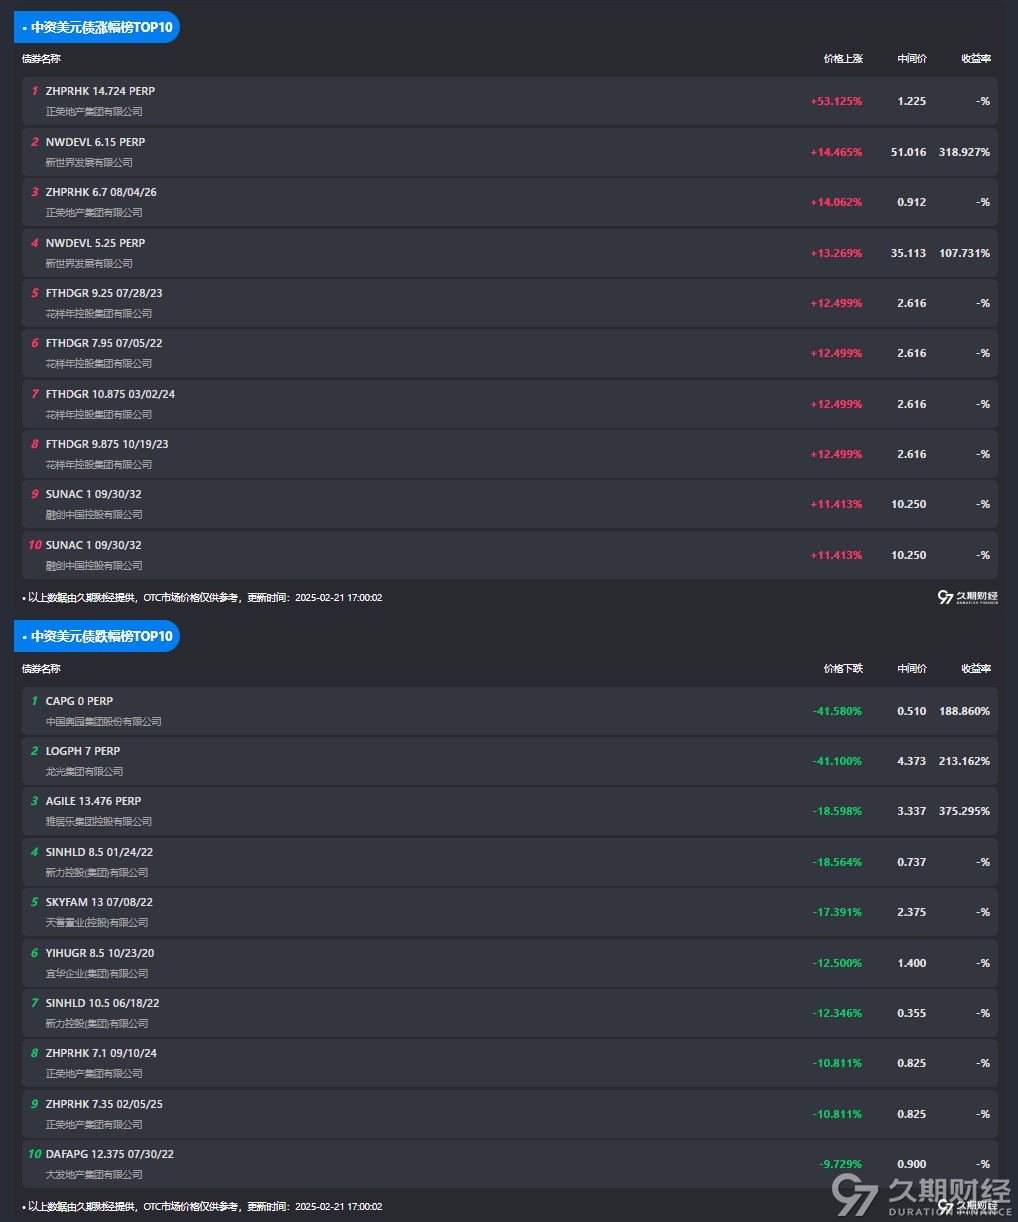The image size is (1018, 1222).
Task: Click the -41.580% price drop for CAPG
Action: pyautogui.click(x=837, y=711)
